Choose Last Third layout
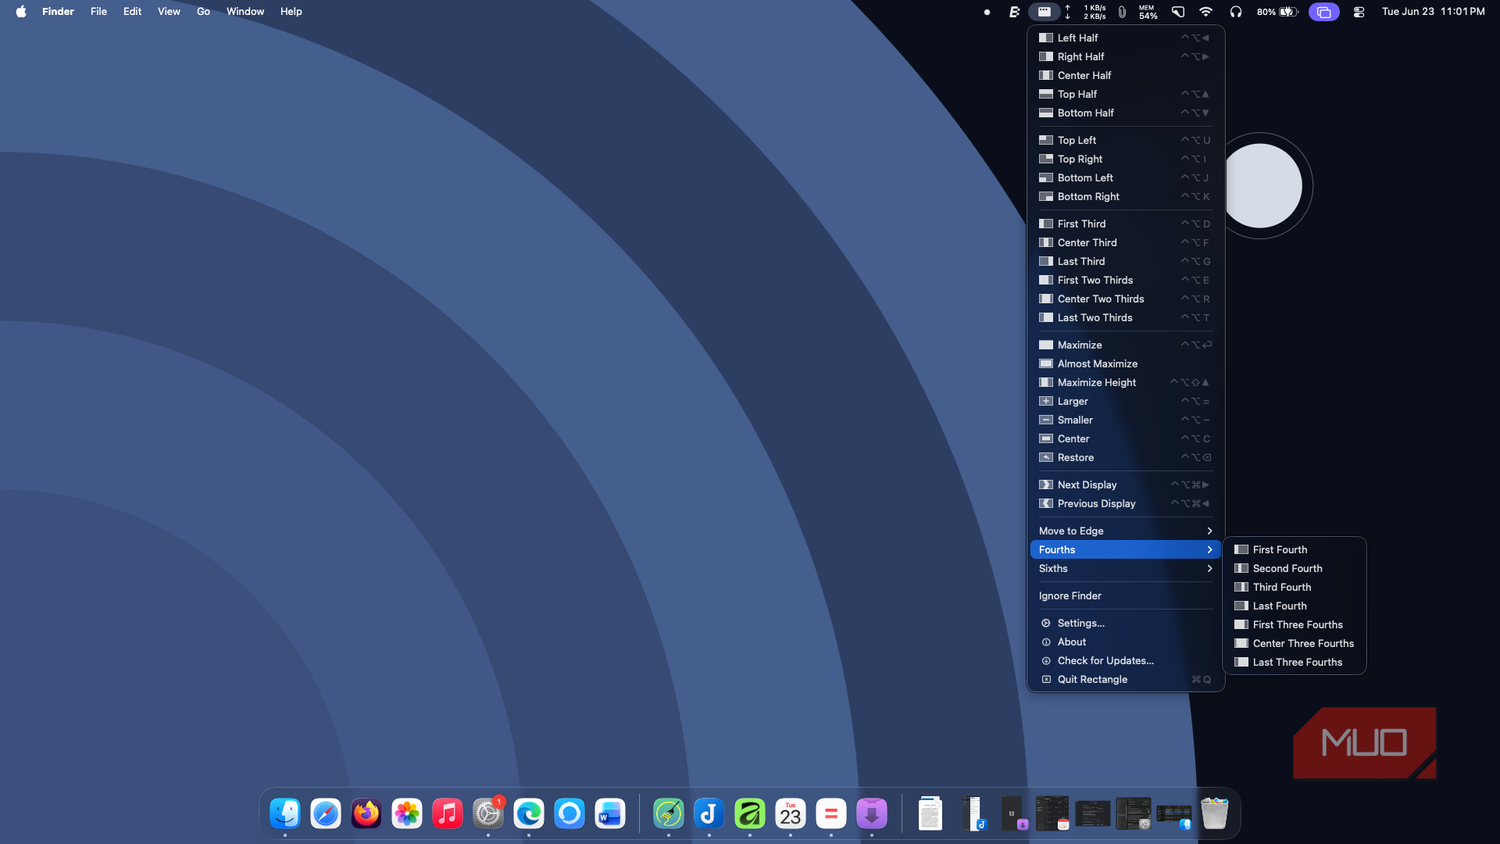The image size is (1500, 844). pyautogui.click(x=1126, y=262)
